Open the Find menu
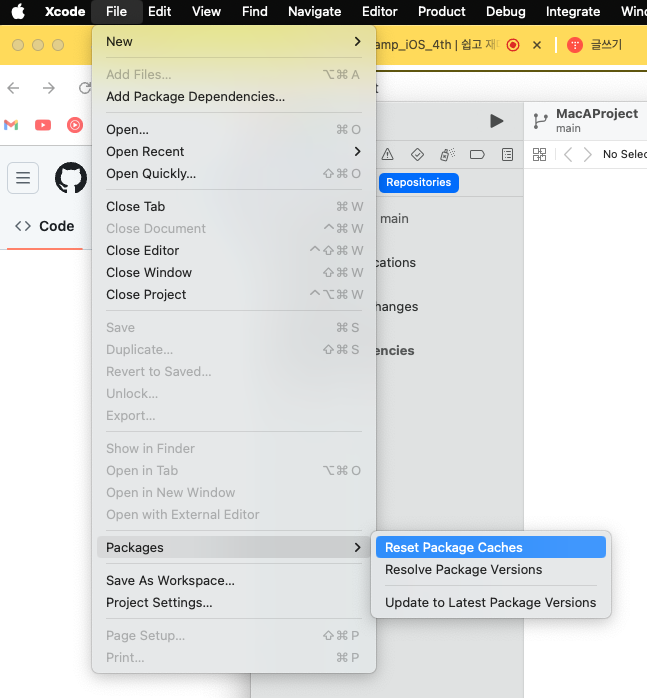 click(255, 12)
